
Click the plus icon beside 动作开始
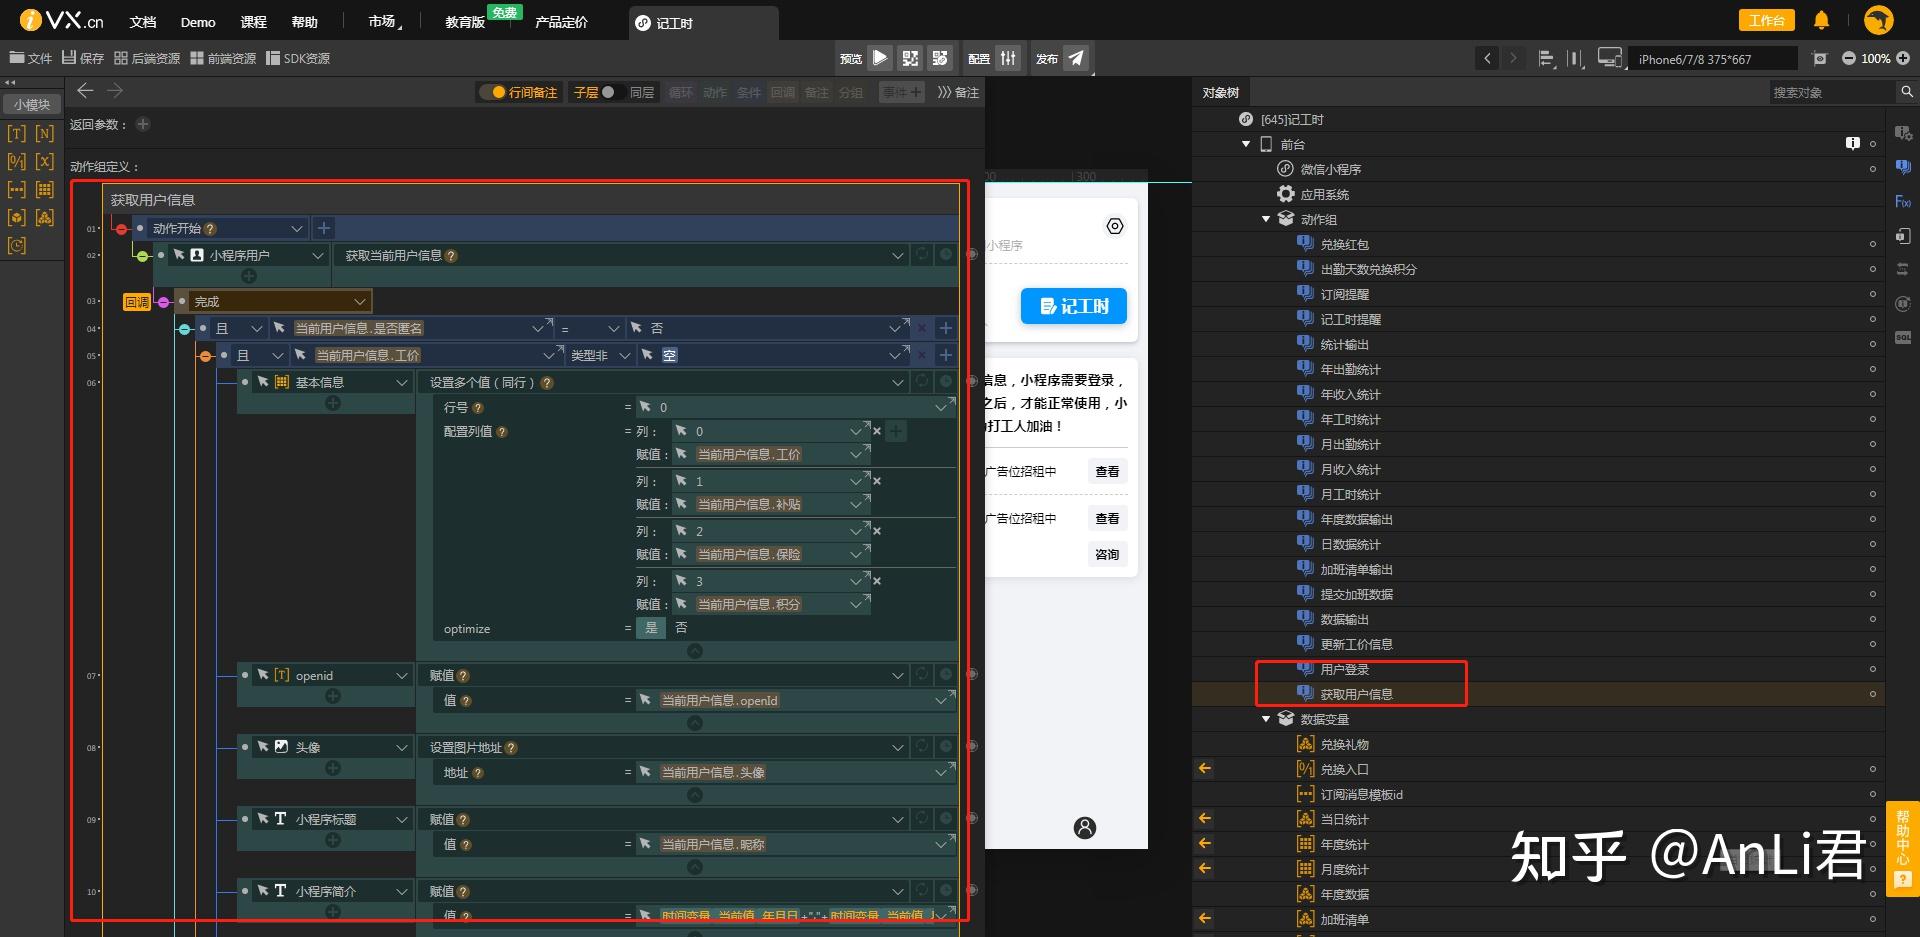[323, 229]
